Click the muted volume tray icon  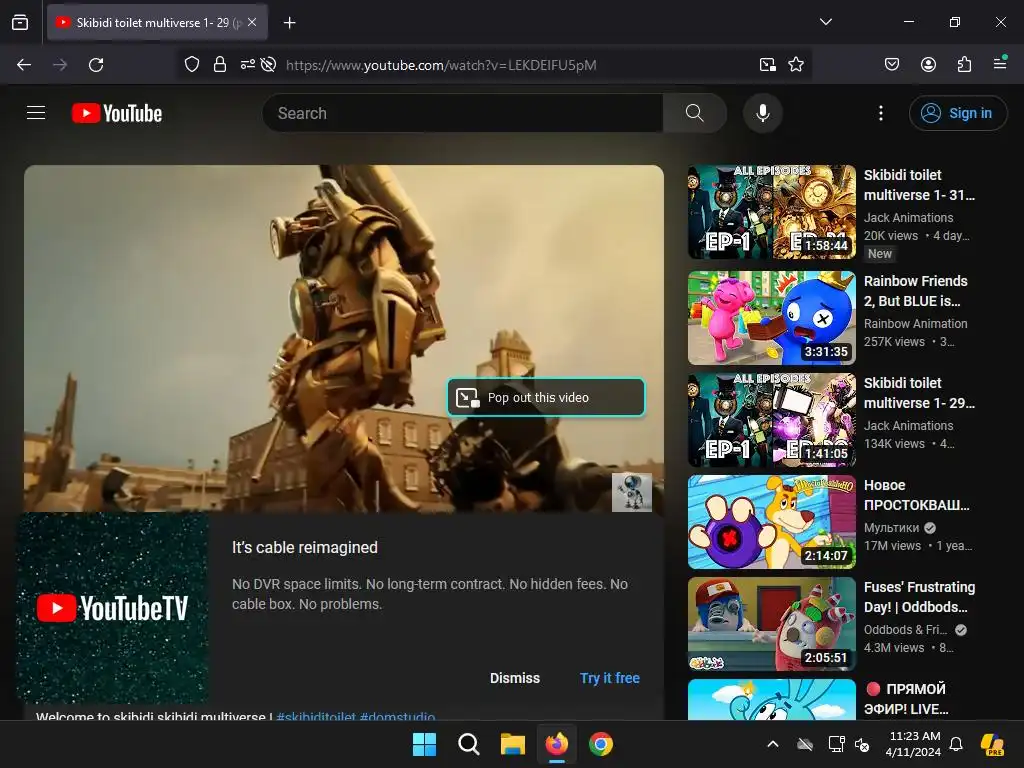point(862,744)
